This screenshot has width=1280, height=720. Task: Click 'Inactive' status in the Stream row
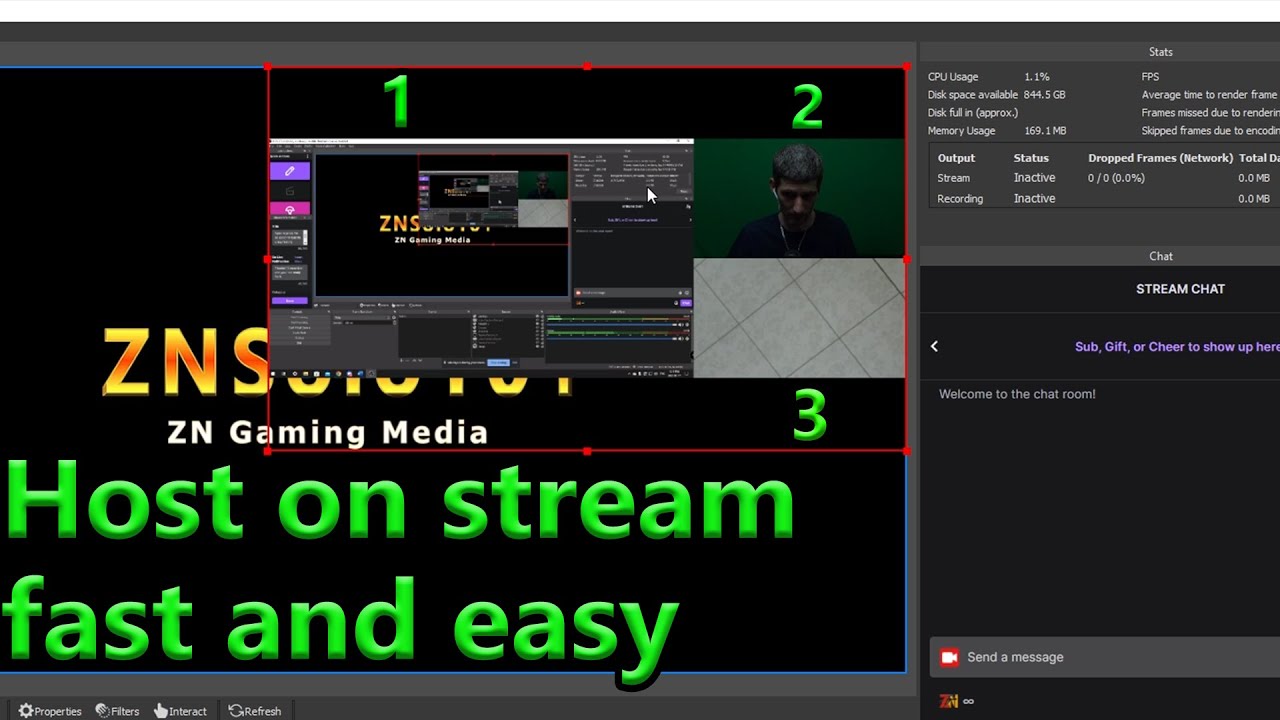pos(1034,178)
